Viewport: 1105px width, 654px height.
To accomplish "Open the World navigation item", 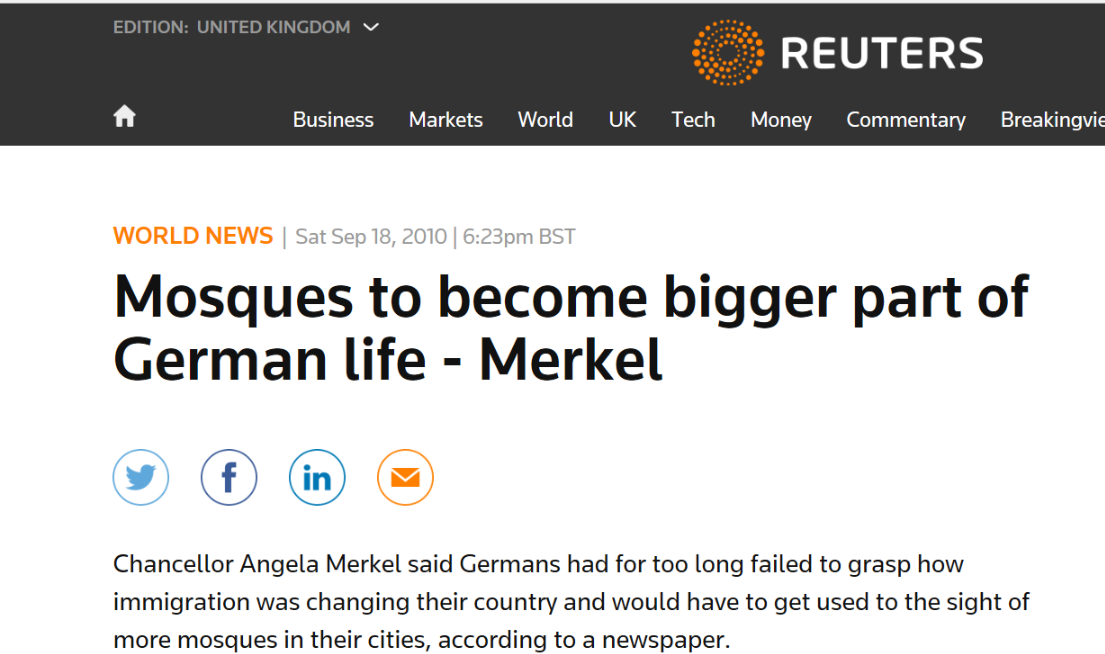I will pos(545,120).
